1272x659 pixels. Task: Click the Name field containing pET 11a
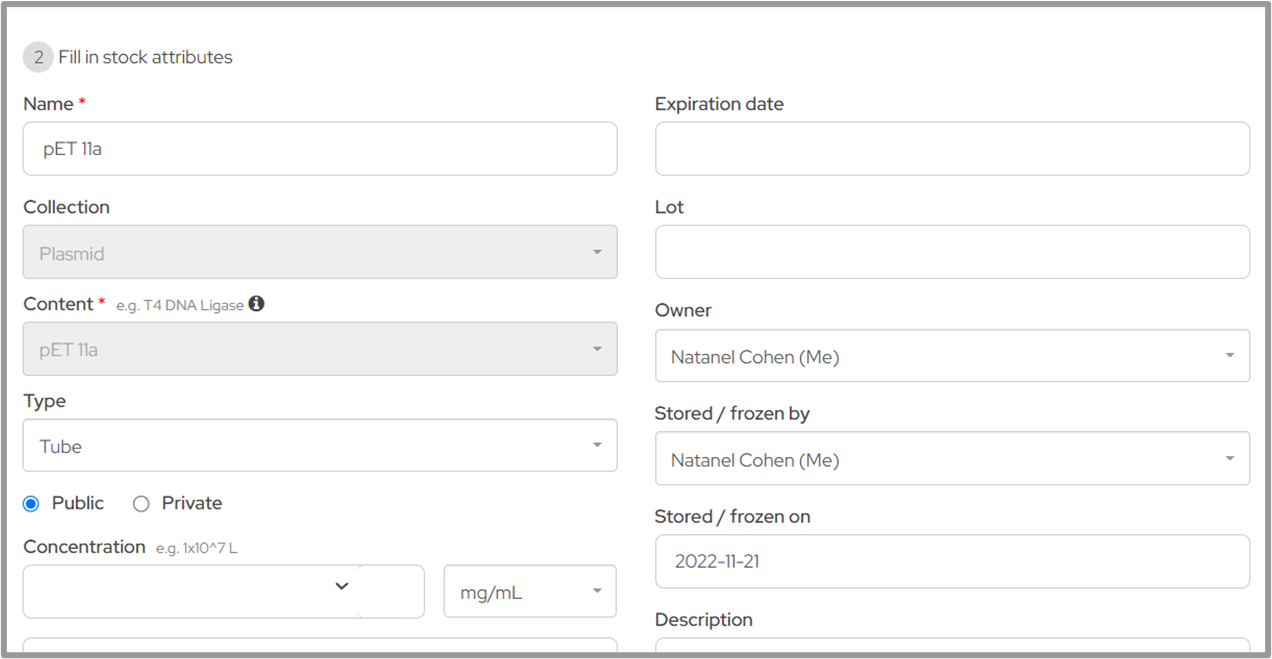coord(320,149)
